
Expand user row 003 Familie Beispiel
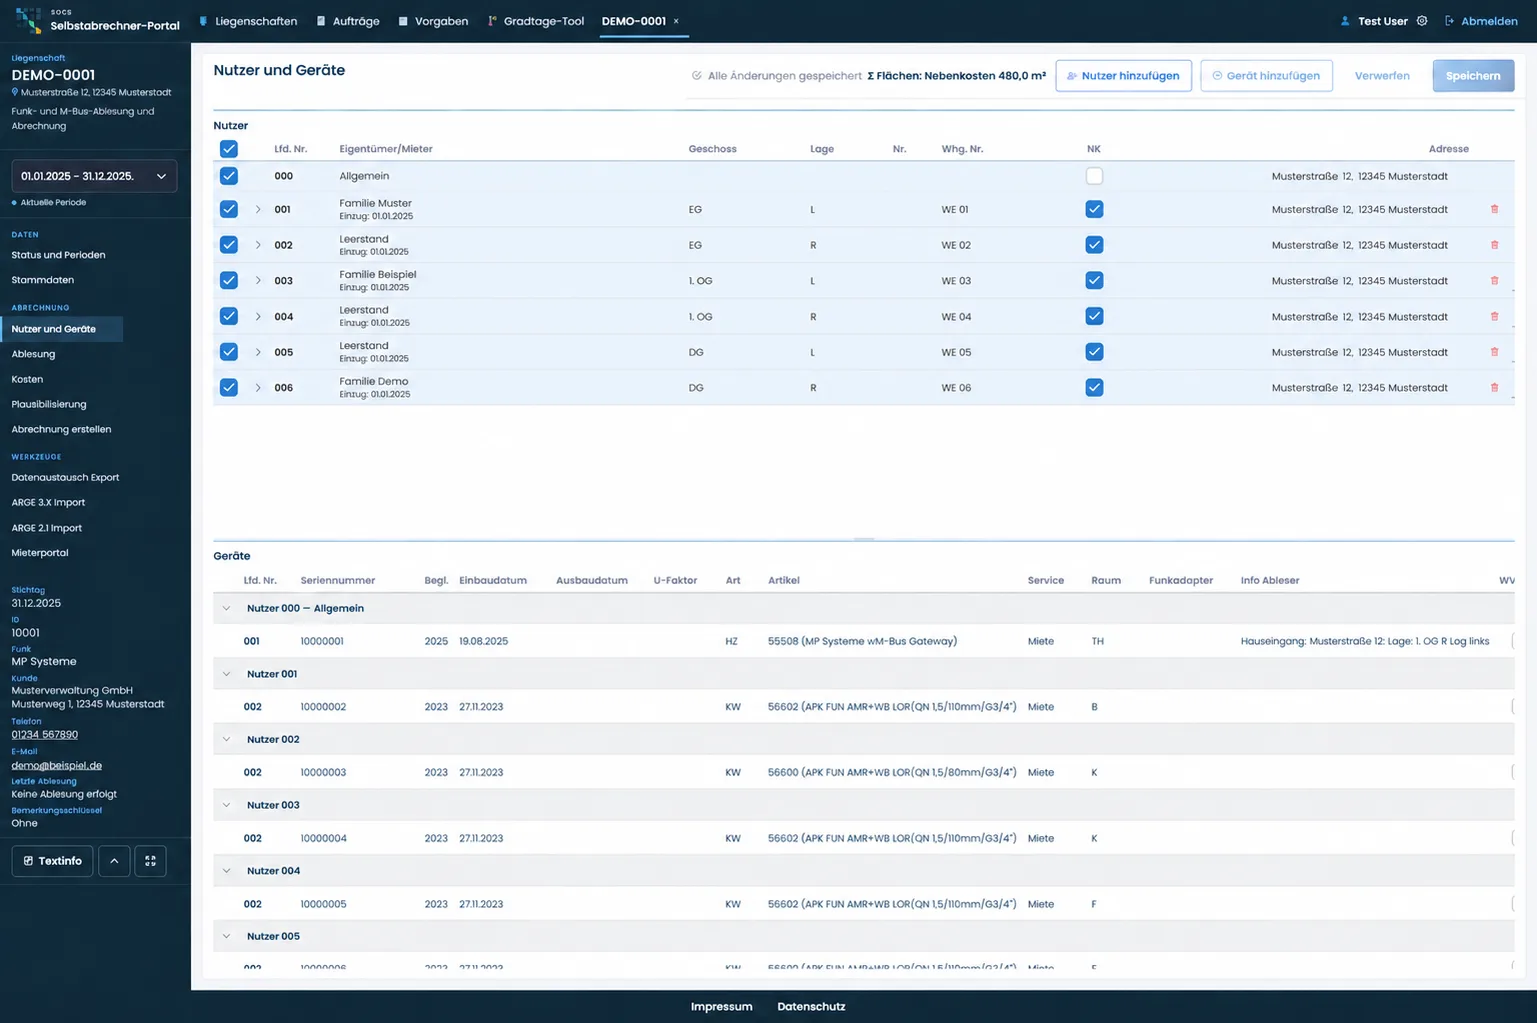pos(258,281)
